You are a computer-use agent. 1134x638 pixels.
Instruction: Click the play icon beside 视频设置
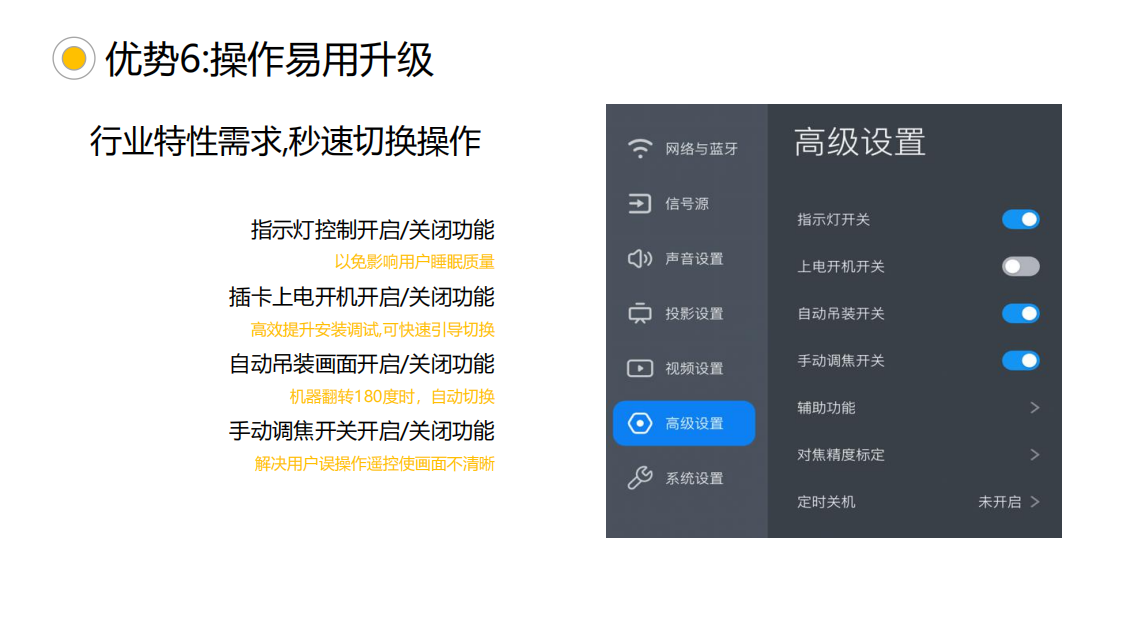tap(639, 368)
